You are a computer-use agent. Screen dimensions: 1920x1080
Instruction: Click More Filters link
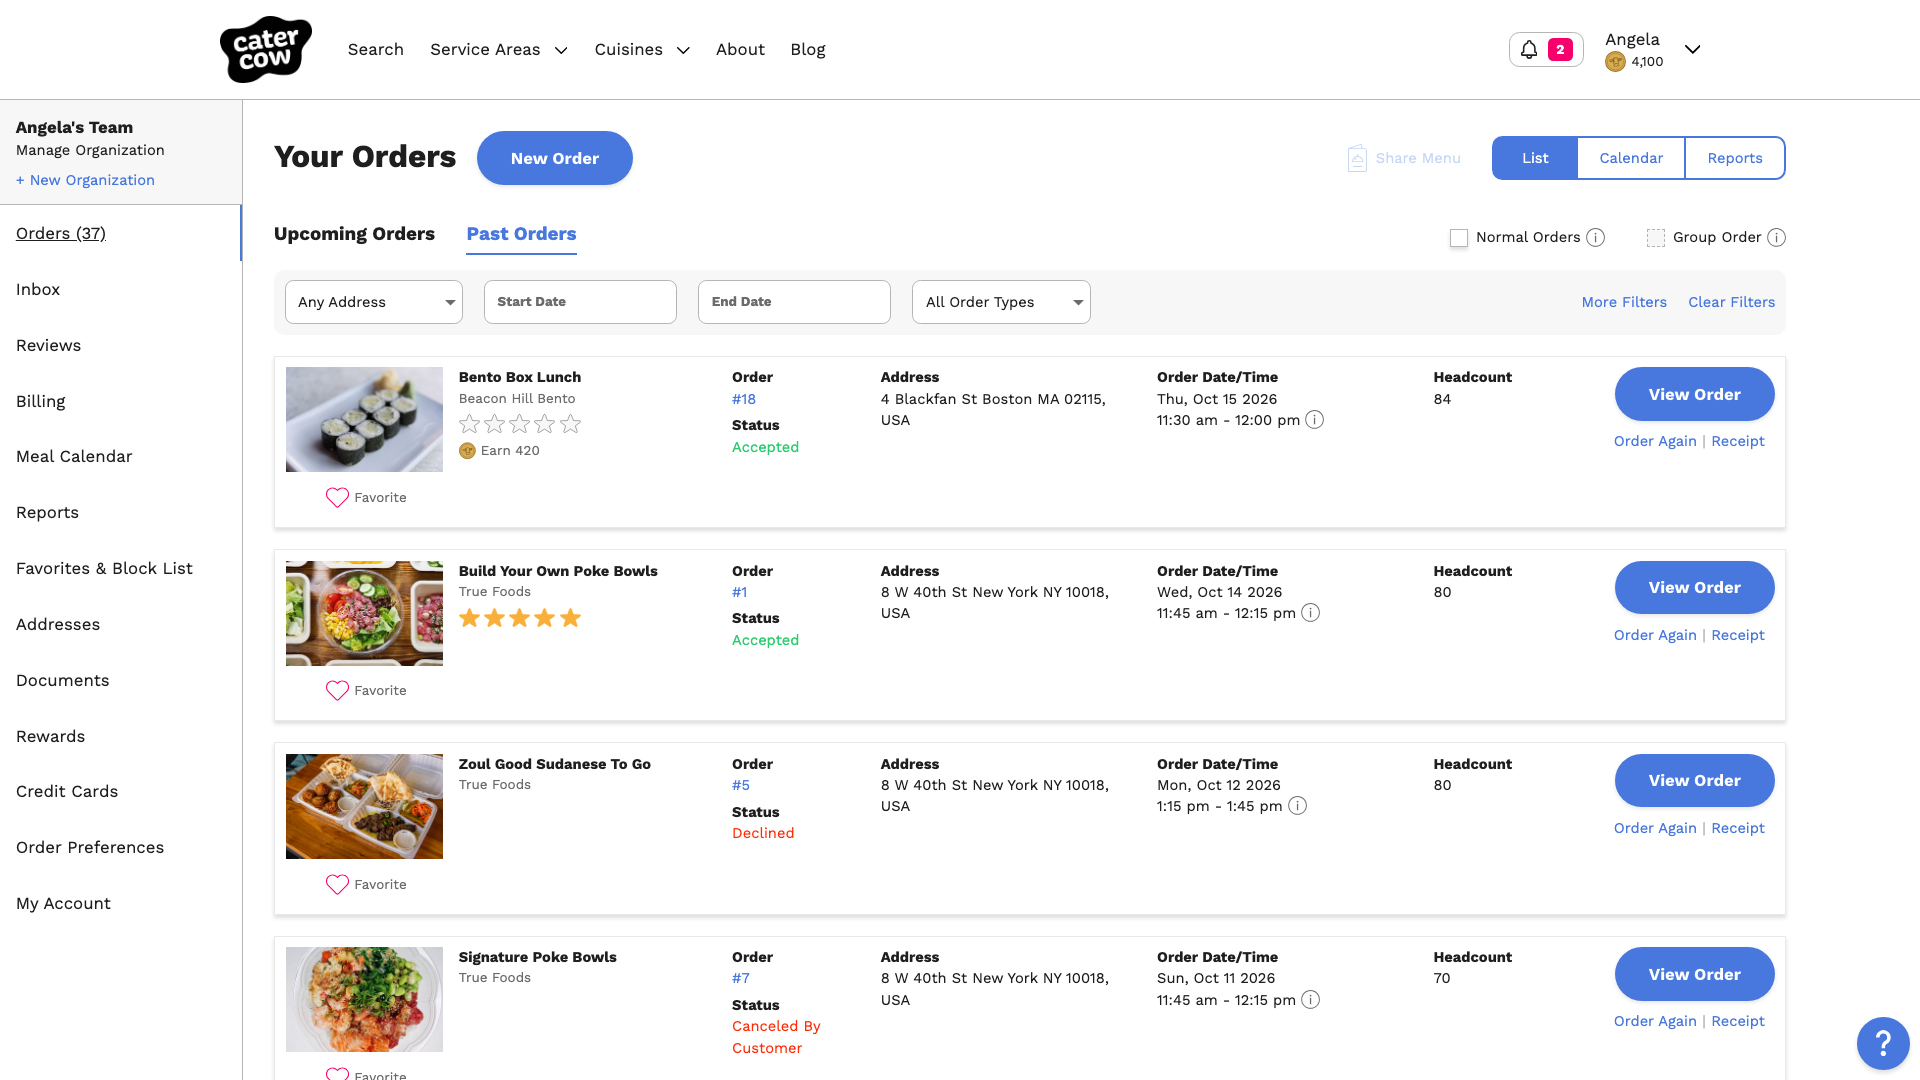click(x=1624, y=302)
